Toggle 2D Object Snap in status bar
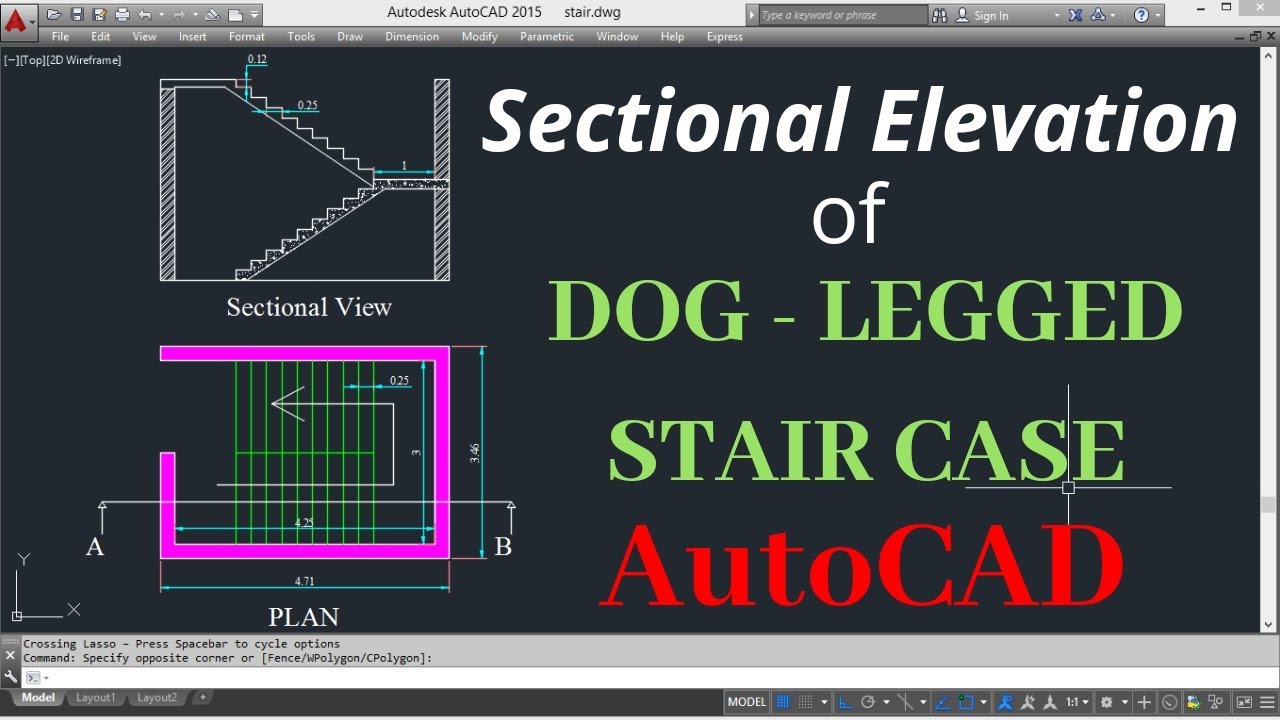 tap(966, 702)
